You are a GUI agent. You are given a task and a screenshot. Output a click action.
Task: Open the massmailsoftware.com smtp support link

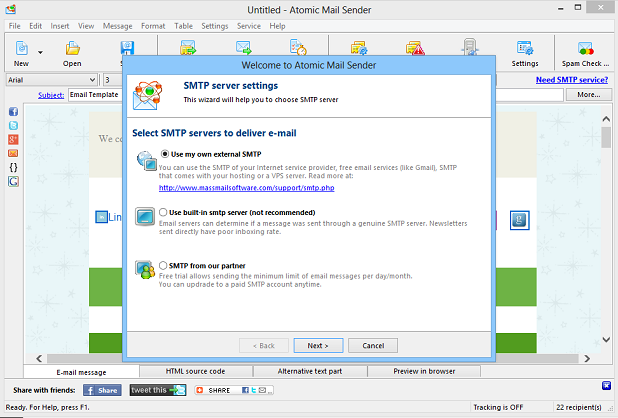(x=247, y=188)
